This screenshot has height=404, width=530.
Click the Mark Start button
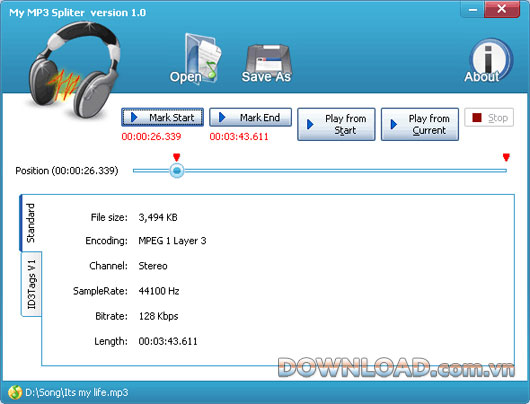click(x=162, y=117)
